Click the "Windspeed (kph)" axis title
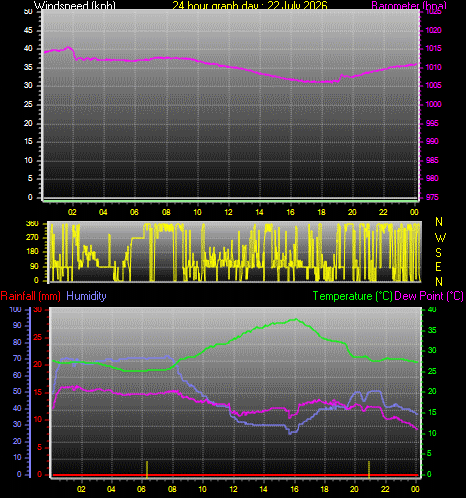 (75, 5)
